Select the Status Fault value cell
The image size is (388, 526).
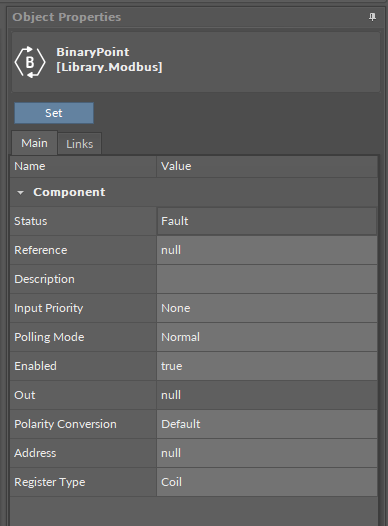pyautogui.click(x=267, y=221)
